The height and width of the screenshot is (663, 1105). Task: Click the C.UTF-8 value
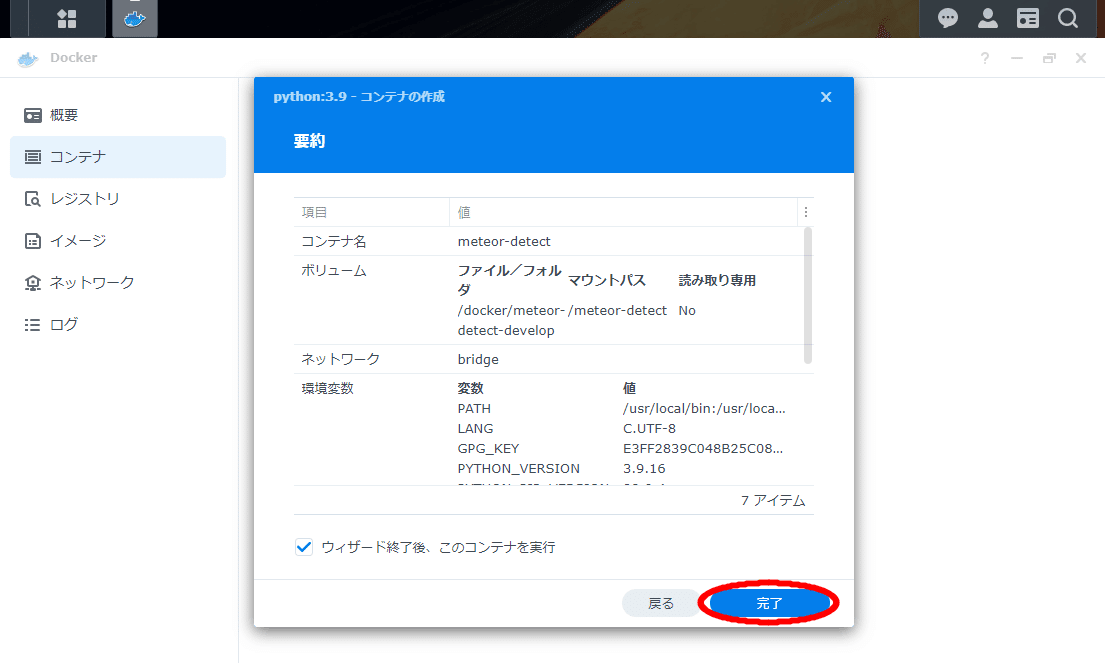click(x=649, y=428)
